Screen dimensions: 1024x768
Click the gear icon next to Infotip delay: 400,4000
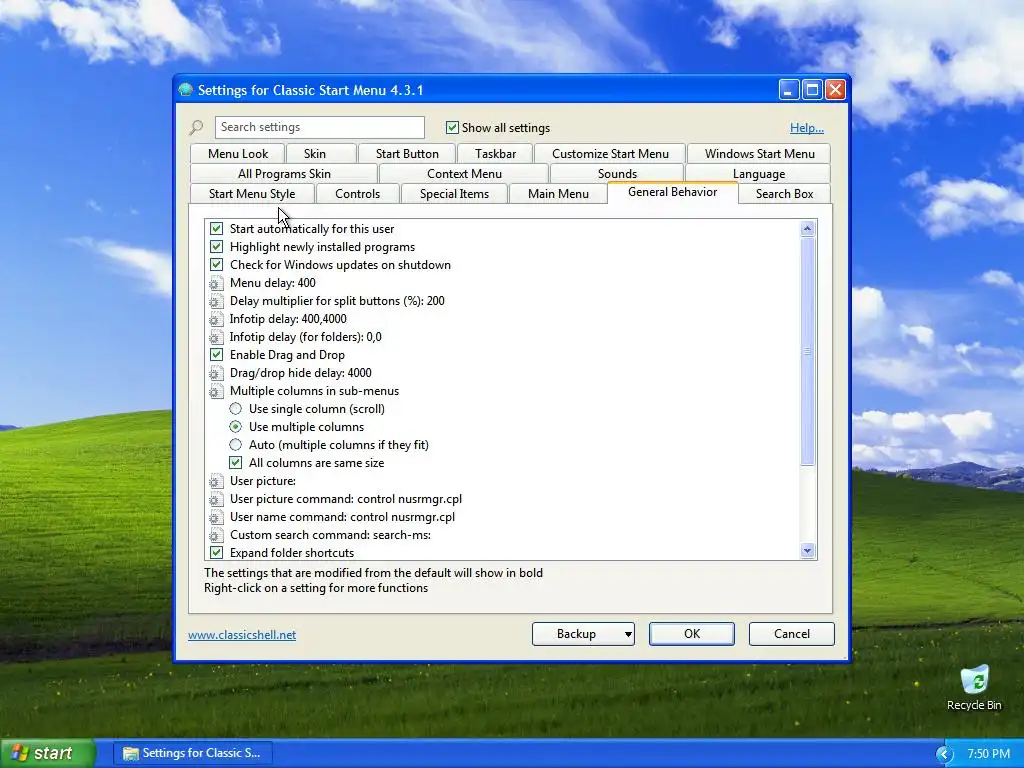[216, 319]
